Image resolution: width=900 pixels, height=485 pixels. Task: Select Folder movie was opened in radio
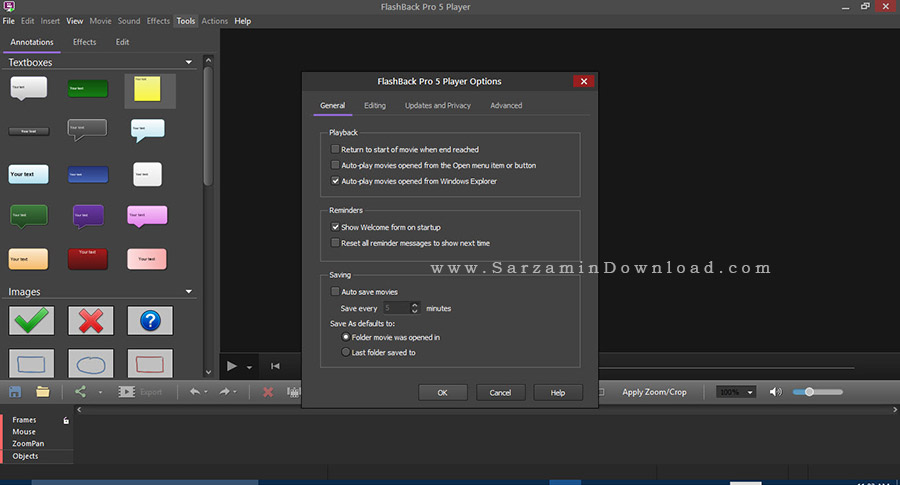346,337
